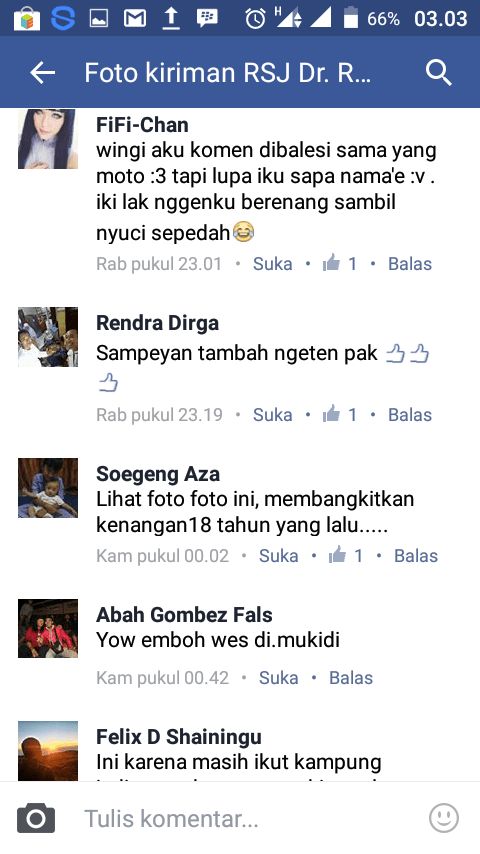Tap the Gmail notification icon in status bar
The width and height of the screenshot is (480, 854).
(x=135, y=19)
